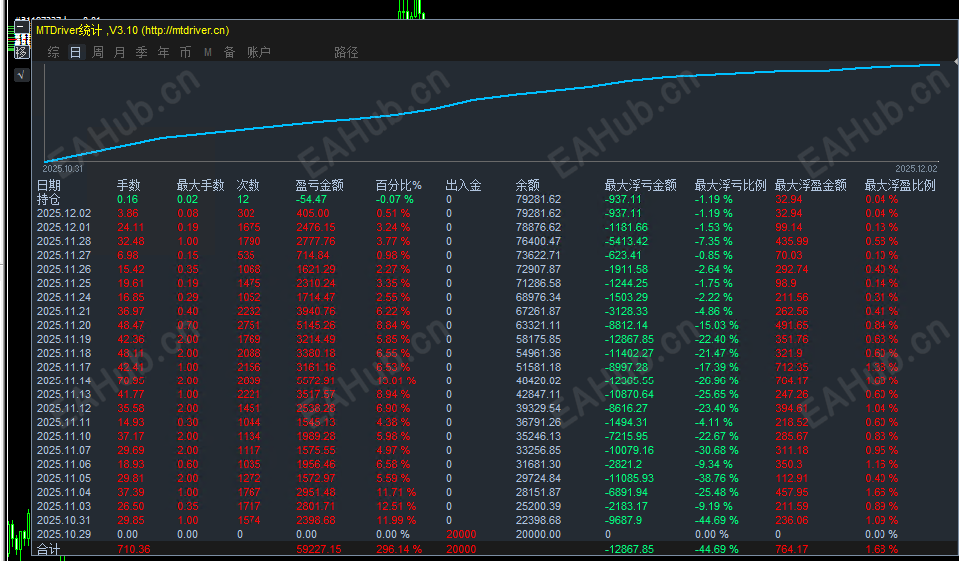Click the 百分比% column header
This screenshot has width=959, height=561.
click(x=399, y=185)
